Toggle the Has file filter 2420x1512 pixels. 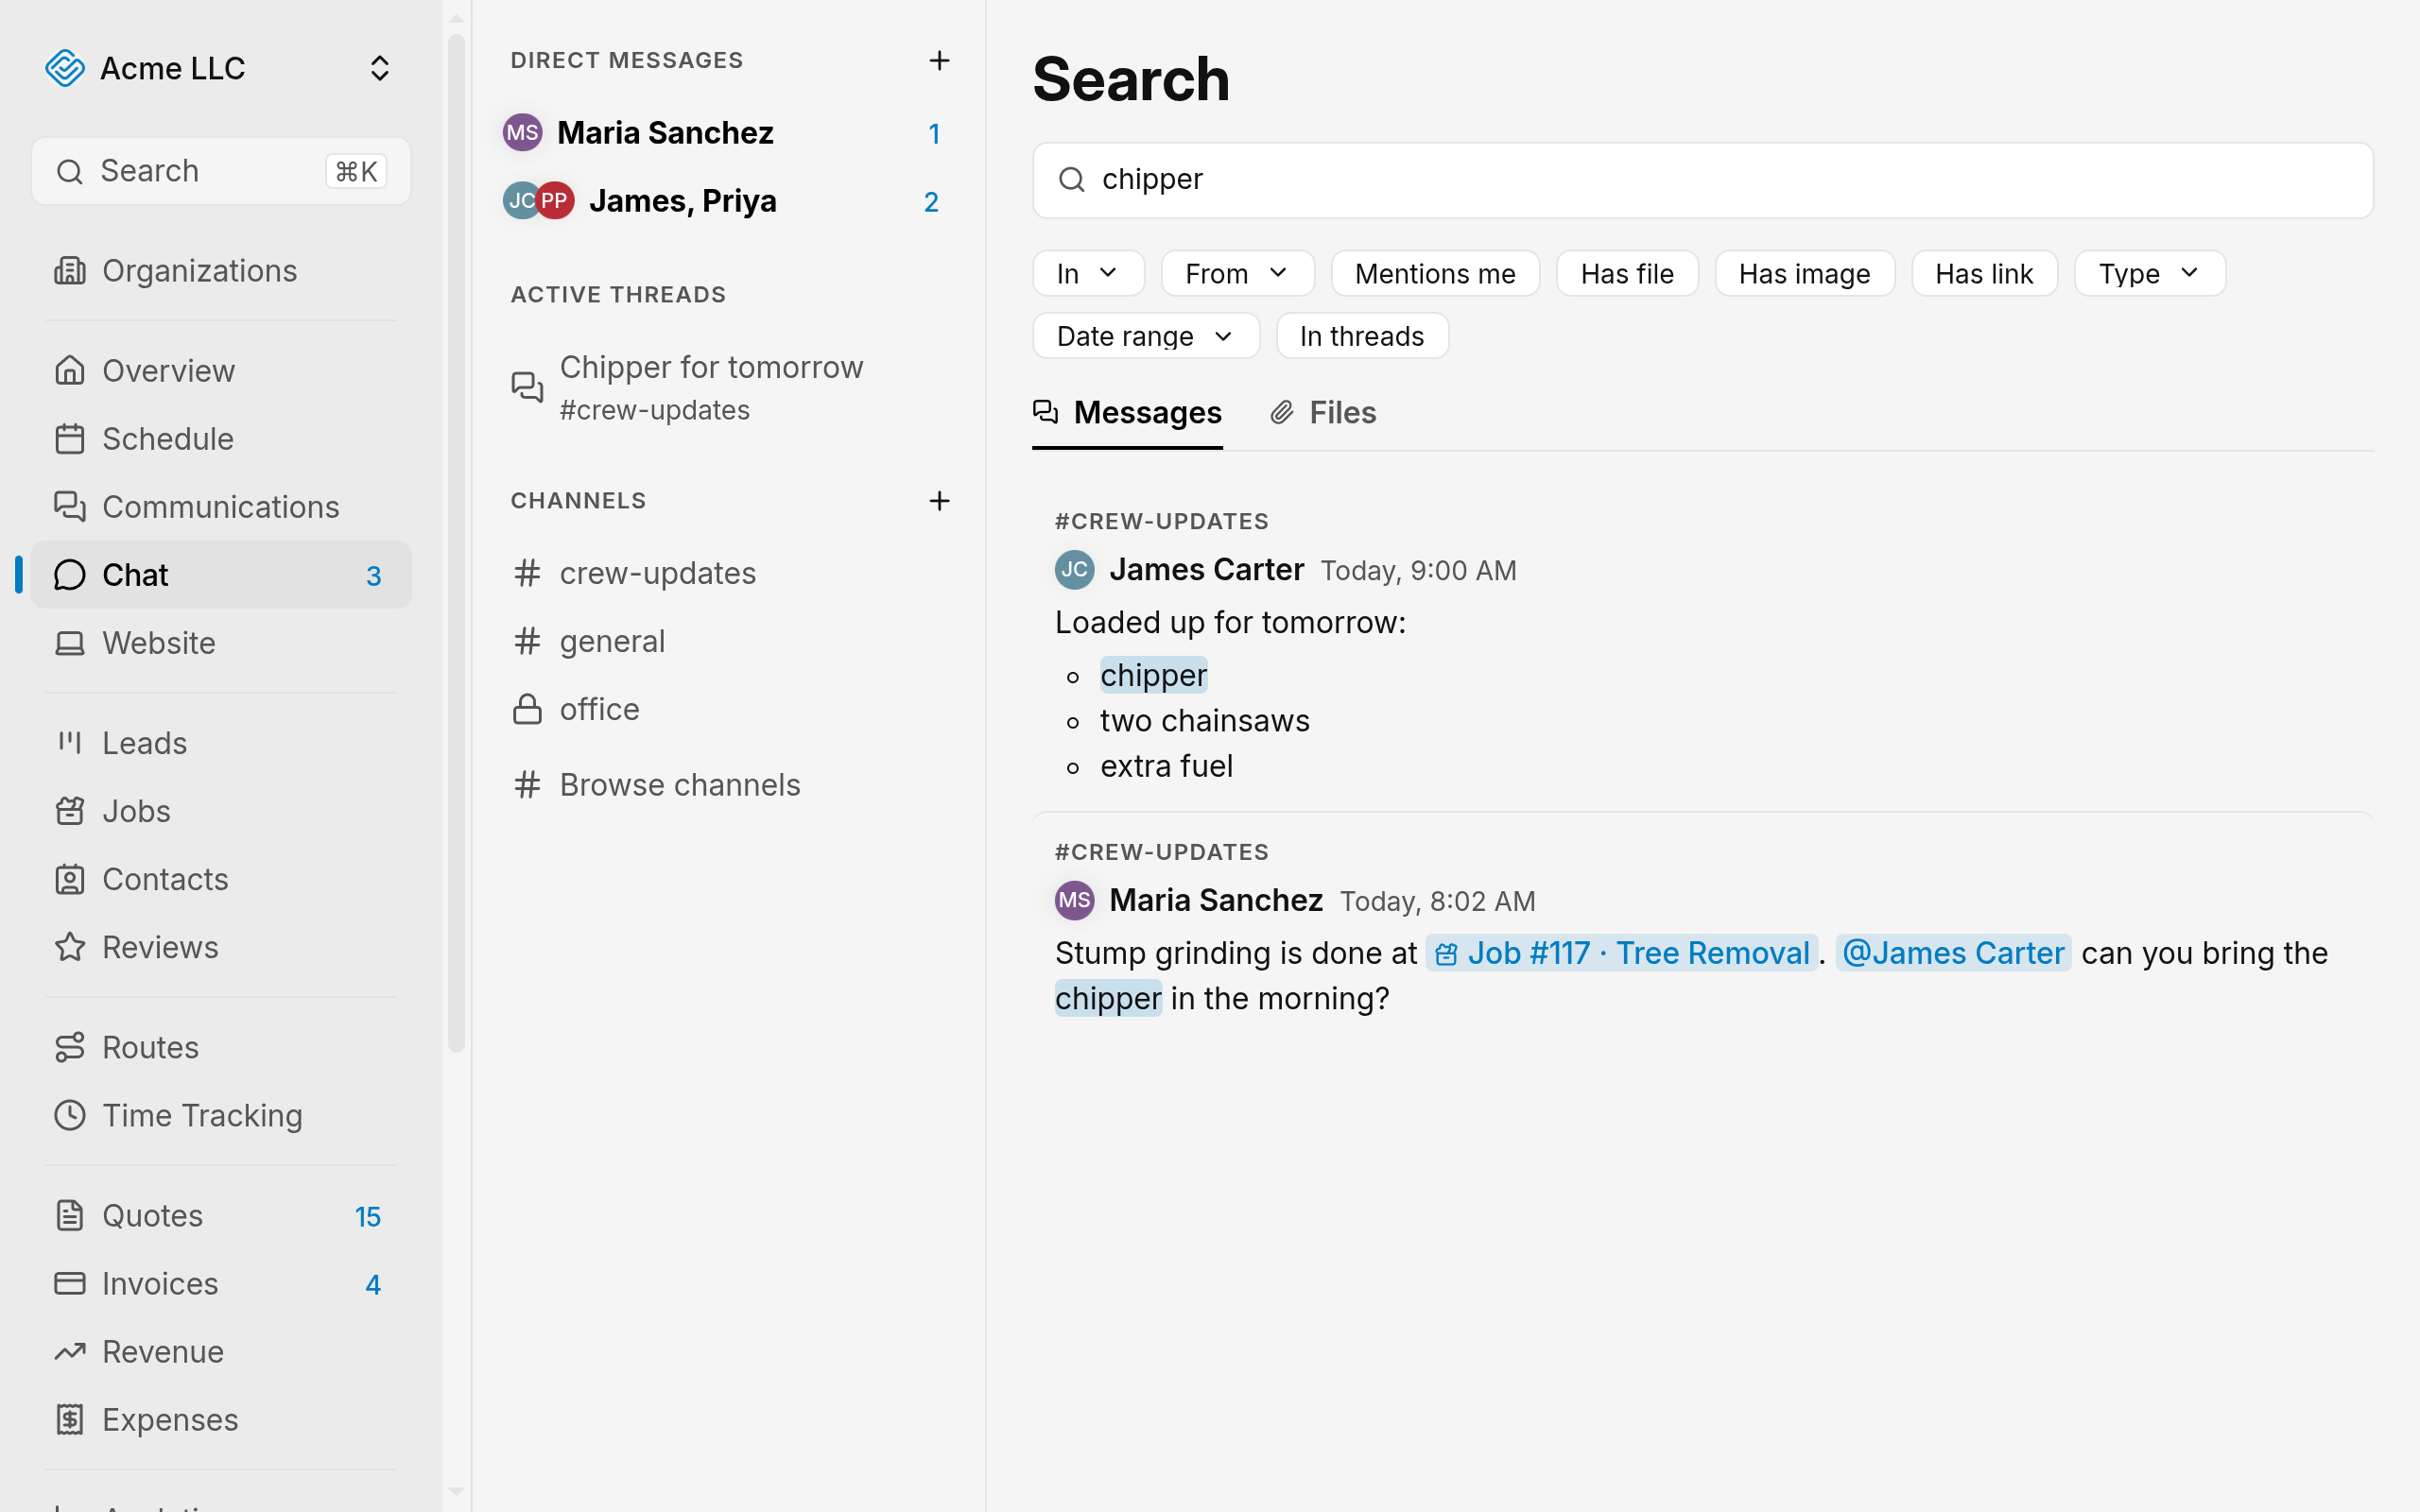[x=1627, y=274]
